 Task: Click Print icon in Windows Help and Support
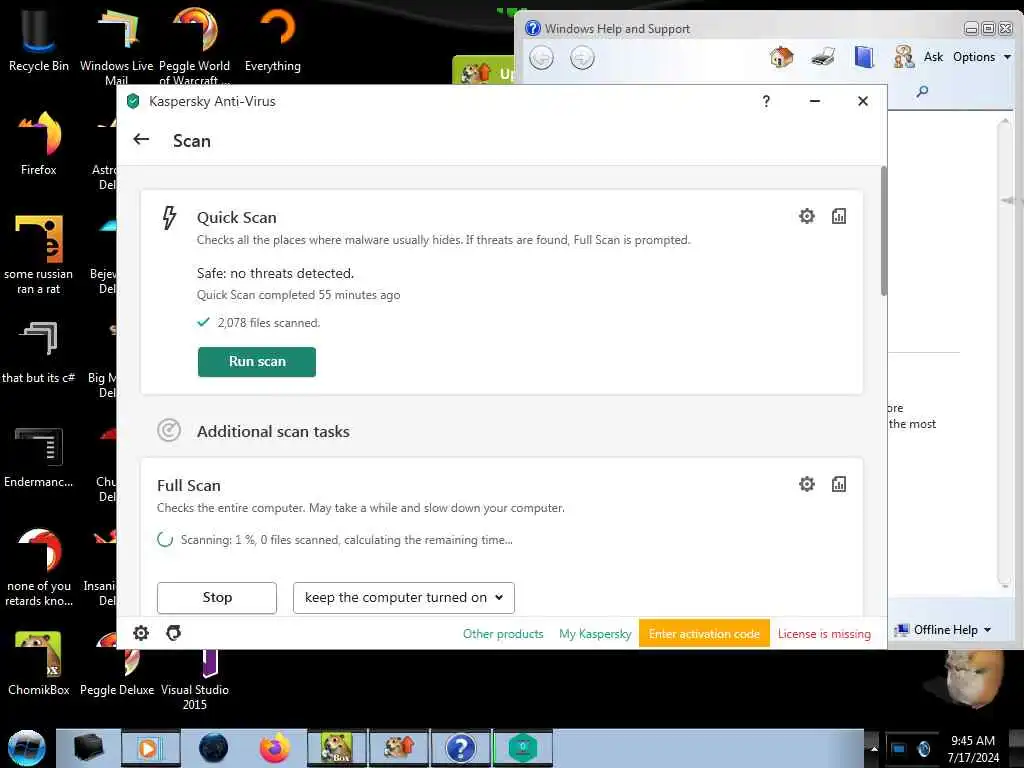click(823, 57)
